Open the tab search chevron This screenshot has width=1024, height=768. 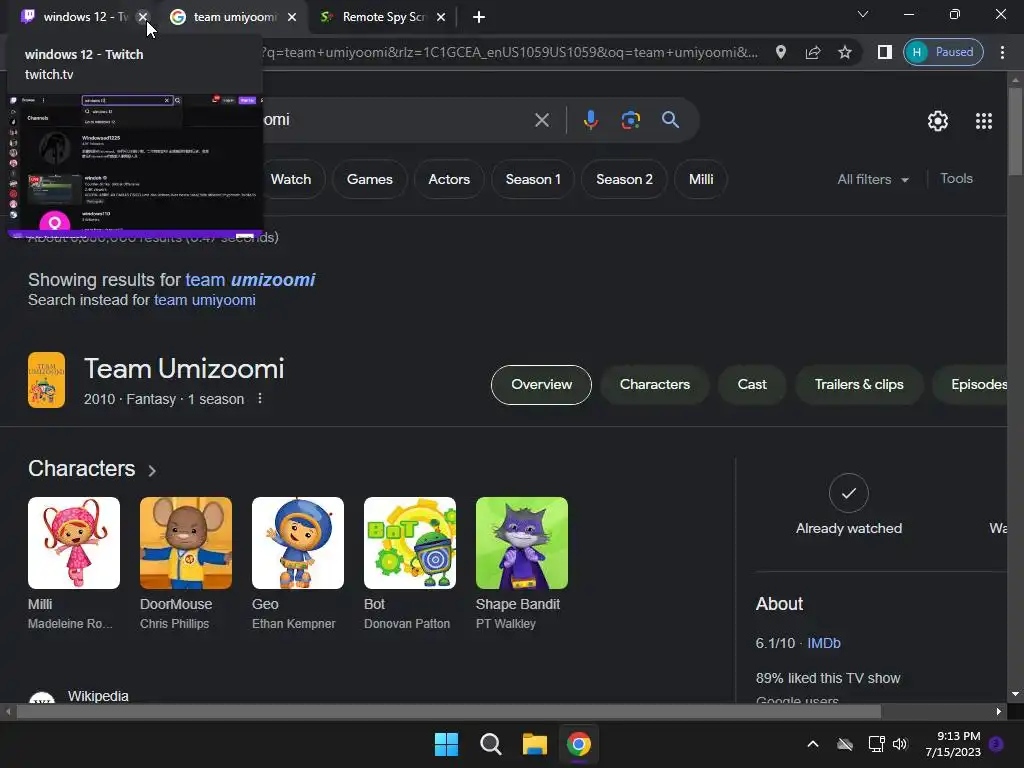(x=863, y=14)
